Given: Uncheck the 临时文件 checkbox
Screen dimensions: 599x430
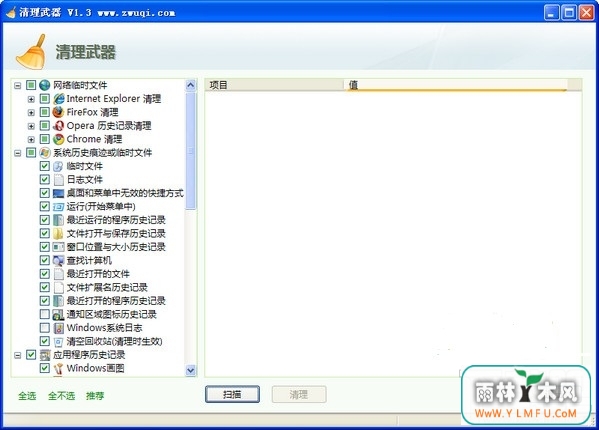Looking at the screenshot, I should tap(45, 166).
